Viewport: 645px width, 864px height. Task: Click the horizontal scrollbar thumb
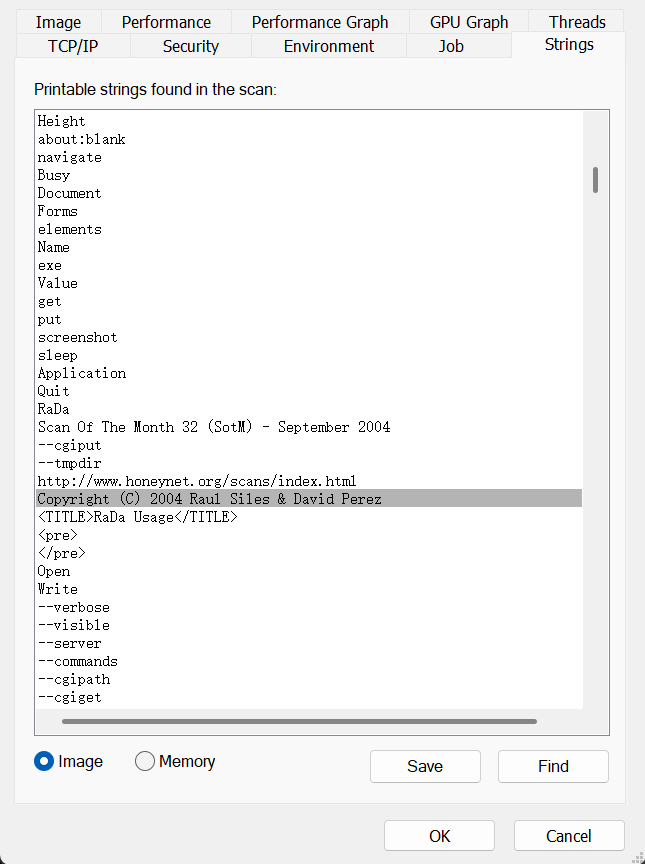tap(299, 721)
